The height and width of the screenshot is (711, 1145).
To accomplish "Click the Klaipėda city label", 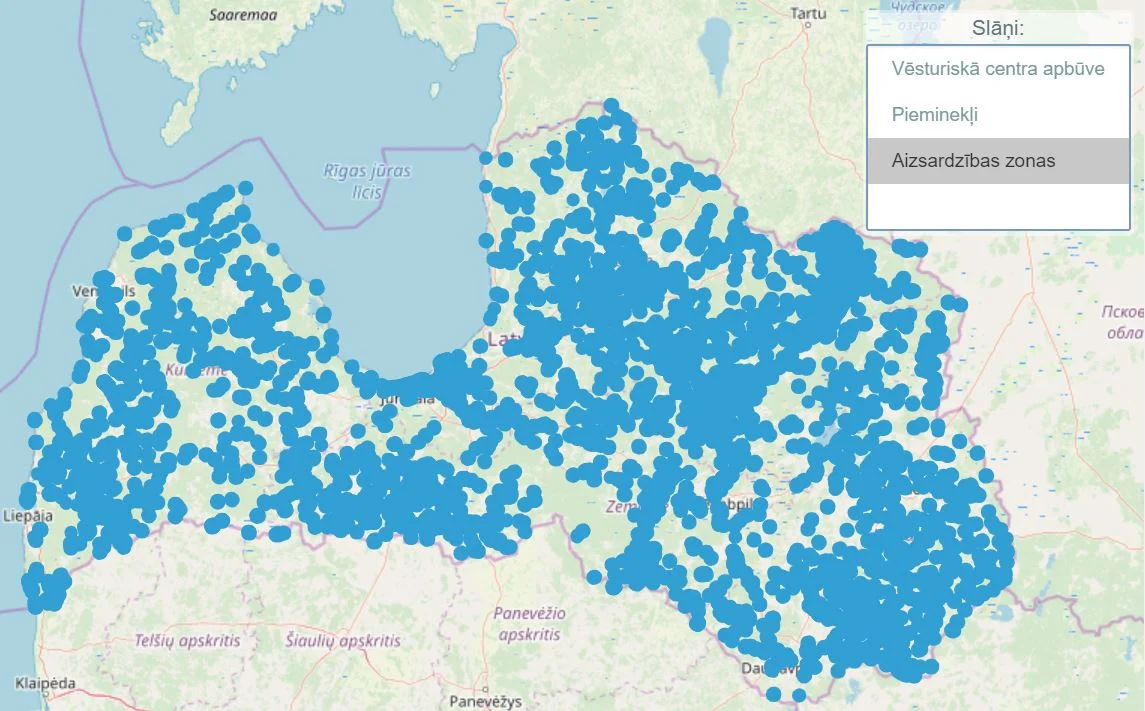I will 45,684.
